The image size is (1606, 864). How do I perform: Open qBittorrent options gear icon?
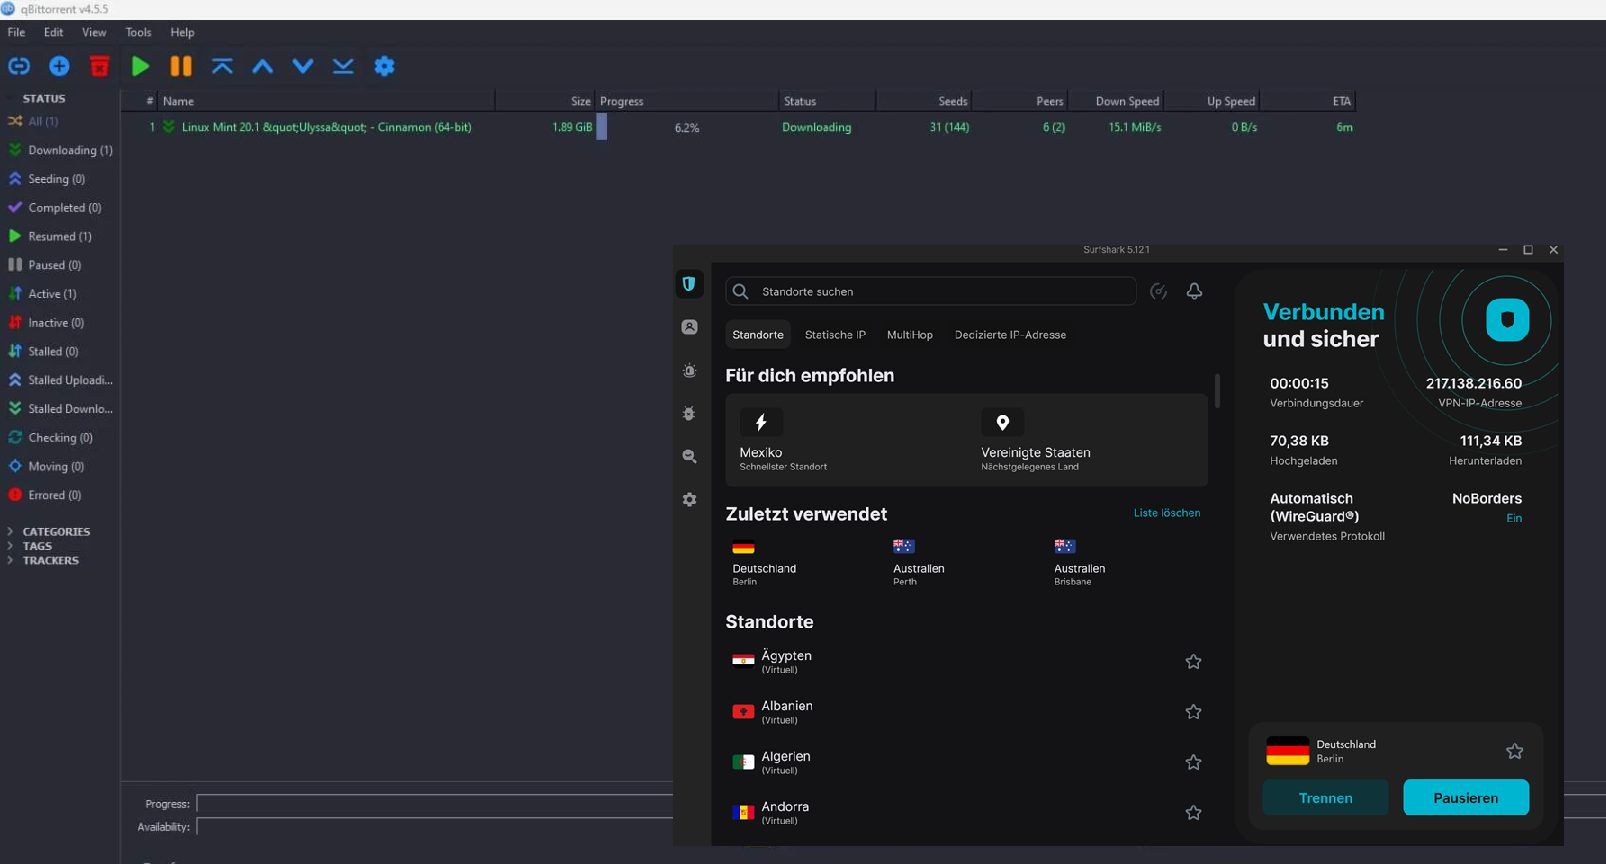tap(384, 66)
